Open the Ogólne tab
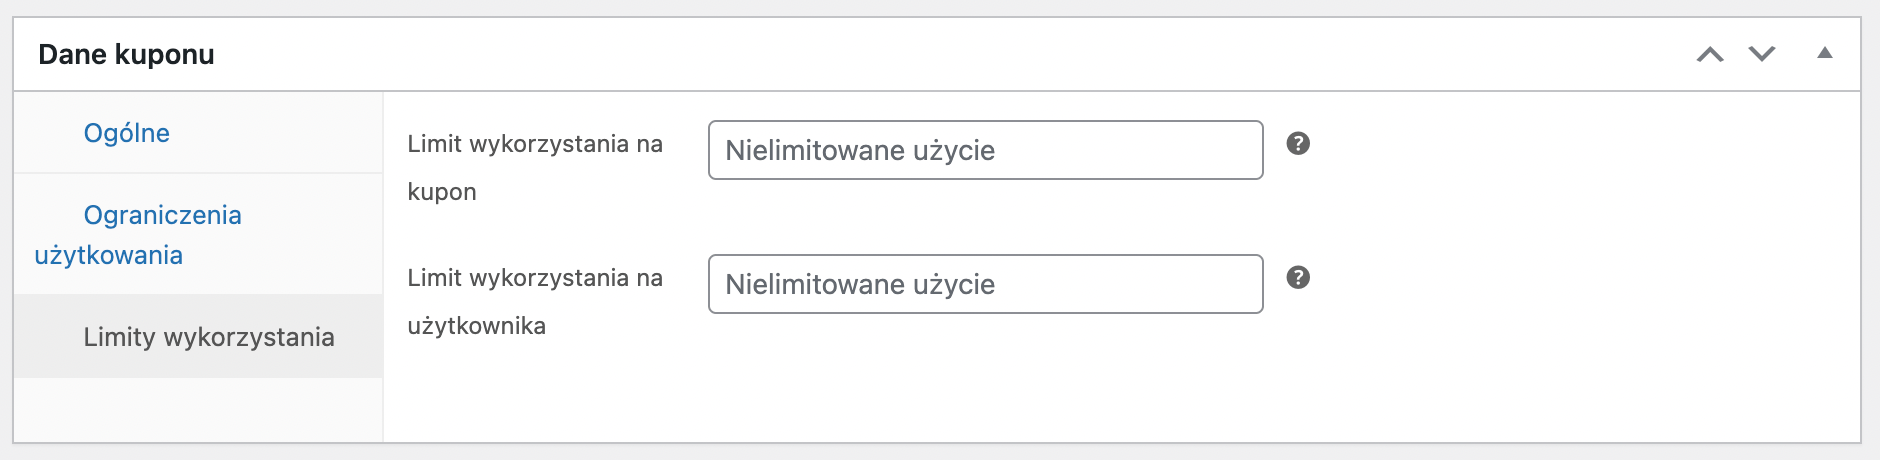Viewport: 1880px width, 460px height. point(127,133)
